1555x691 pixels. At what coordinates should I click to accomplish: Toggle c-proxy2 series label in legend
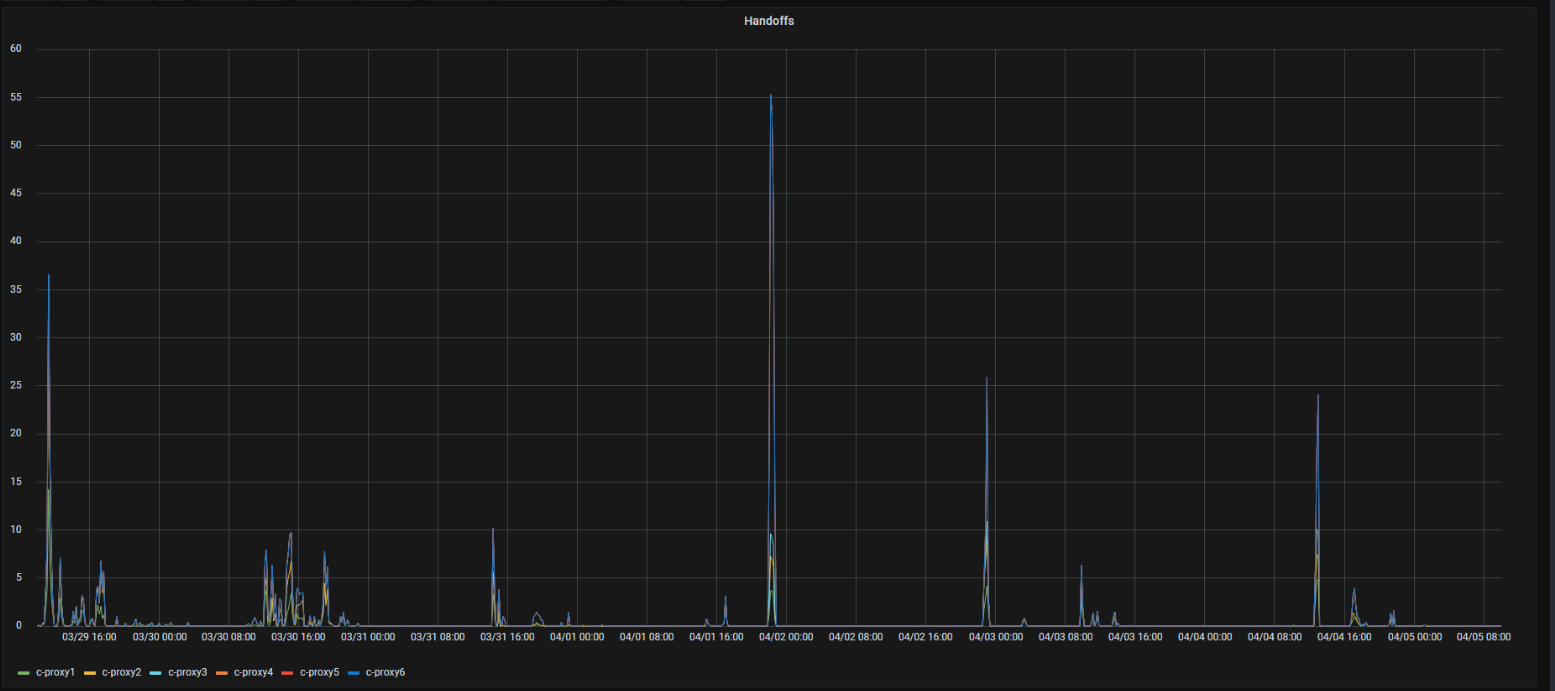[121, 672]
